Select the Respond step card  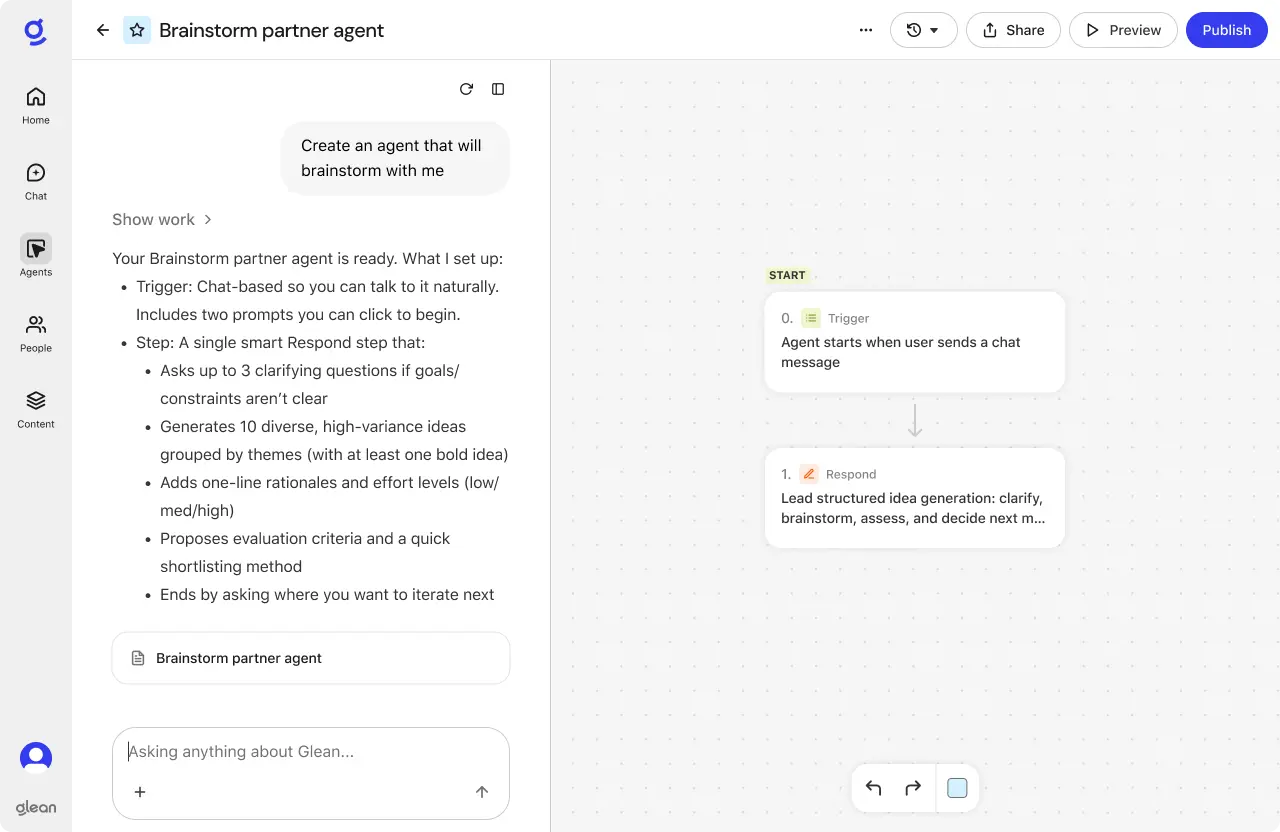pos(914,497)
